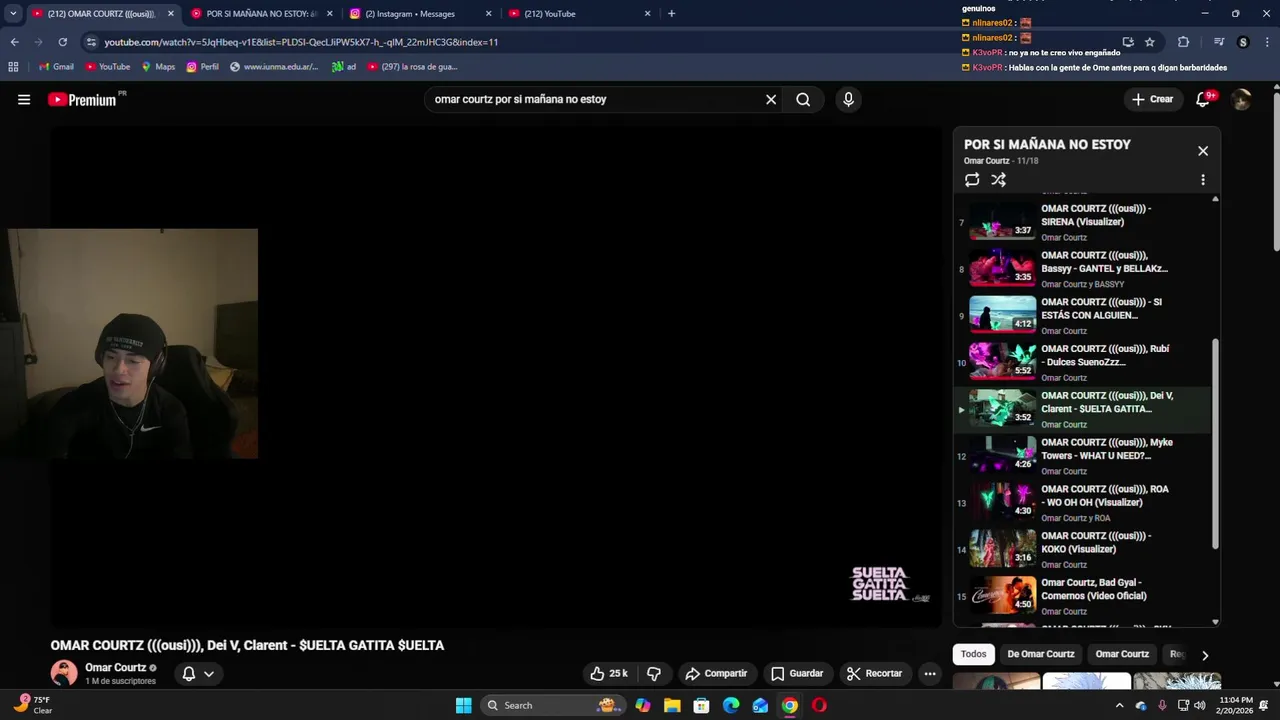This screenshot has width=1280, height=720.
Task: Open the Chrome extensions puzzle icon
Action: [1184, 42]
